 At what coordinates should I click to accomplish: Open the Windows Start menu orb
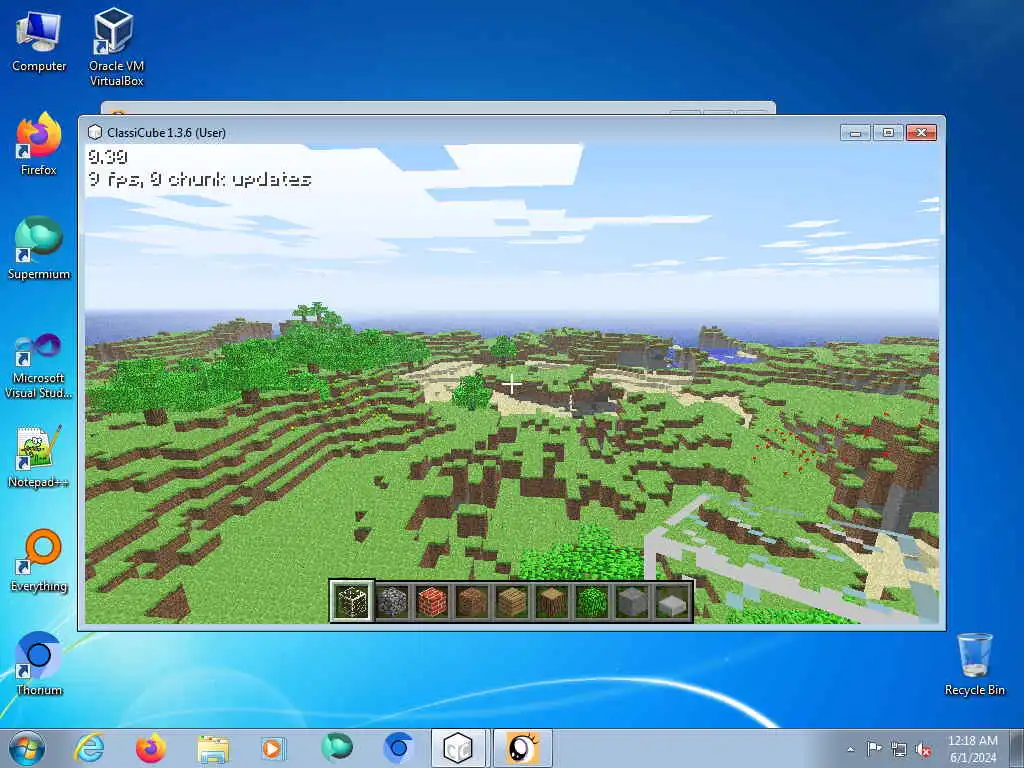click(x=27, y=748)
